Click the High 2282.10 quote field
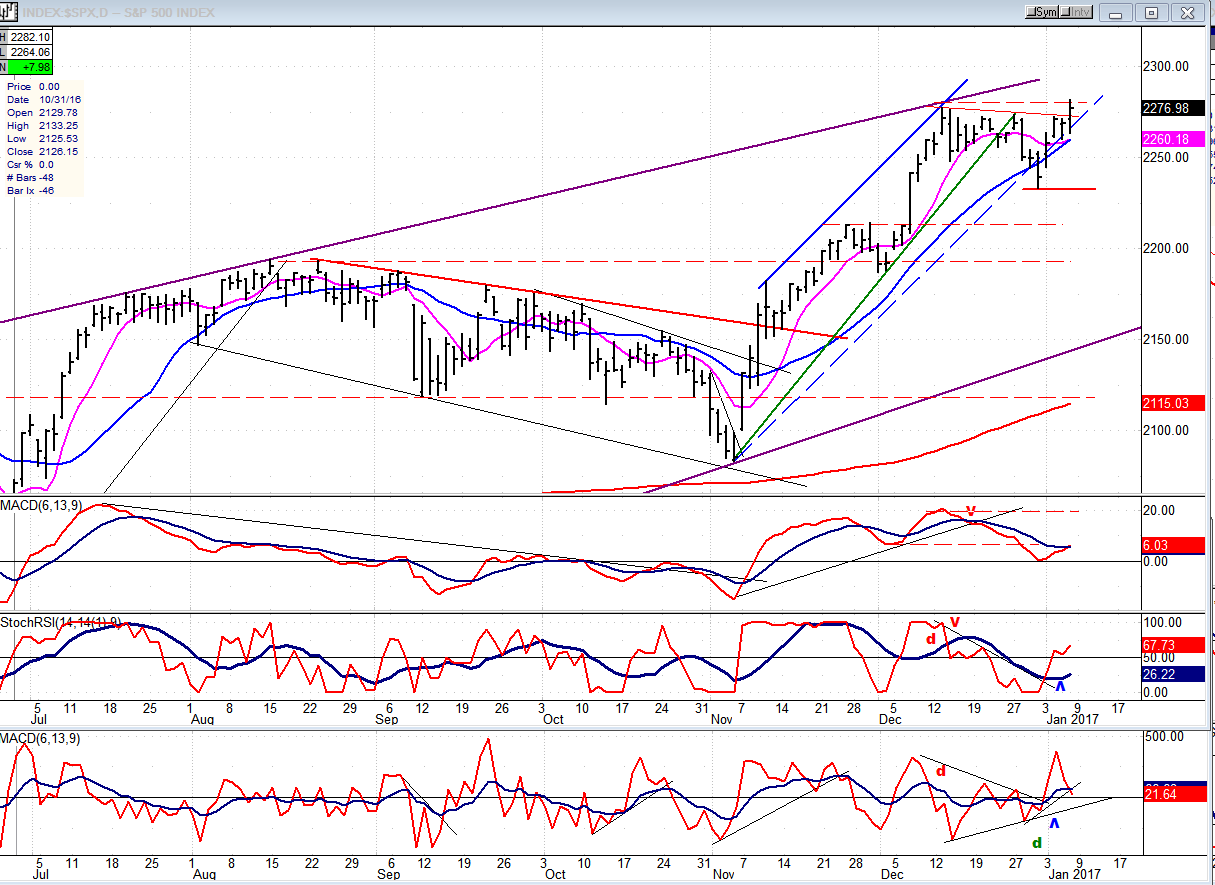The width and height of the screenshot is (1215, 885). [x=29, y=37]
